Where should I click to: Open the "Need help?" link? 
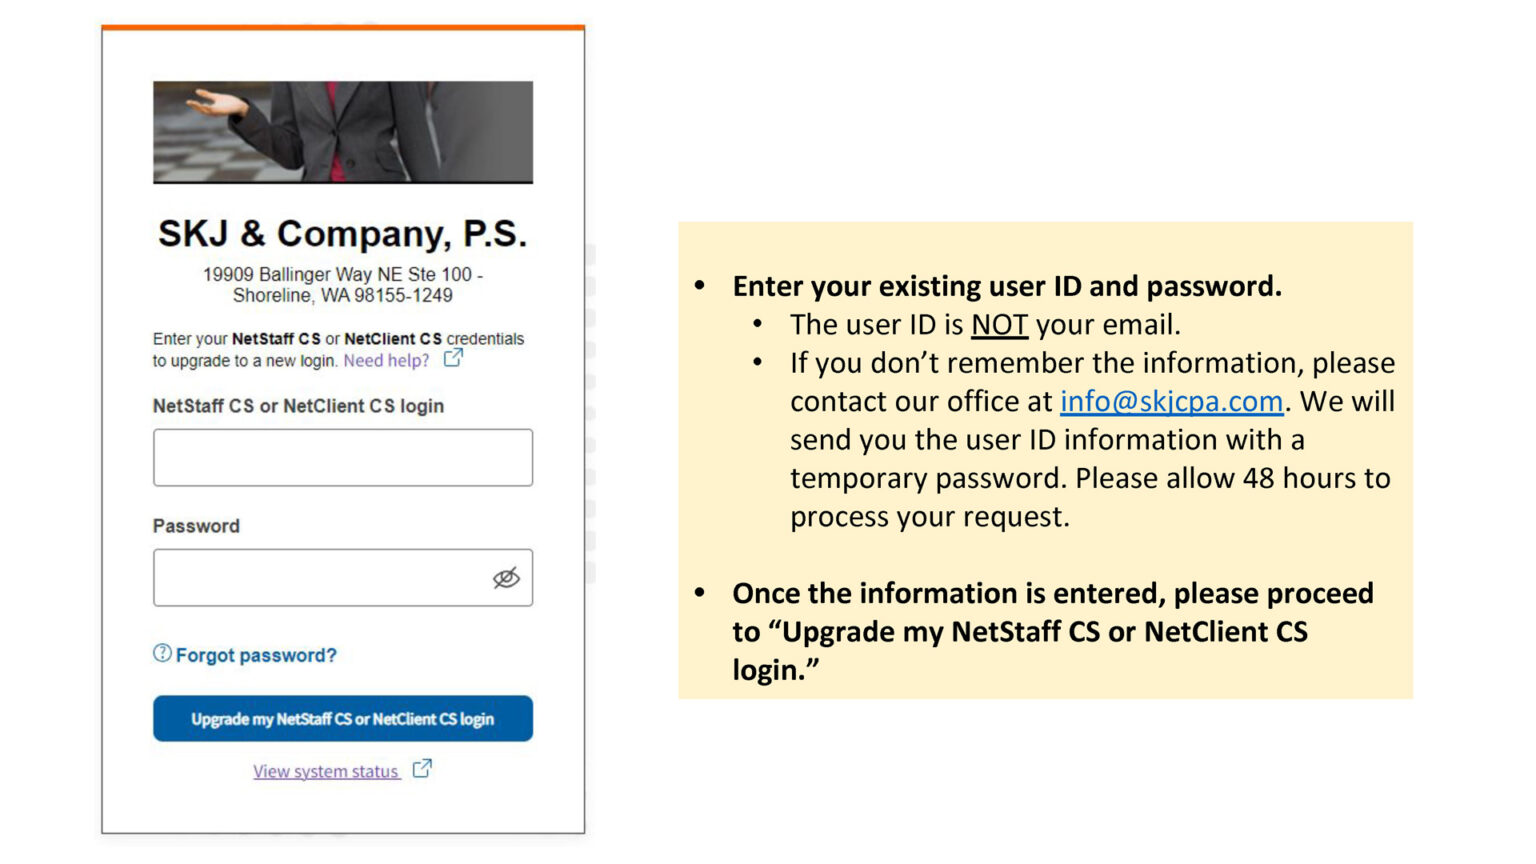(x=386, y=361)
